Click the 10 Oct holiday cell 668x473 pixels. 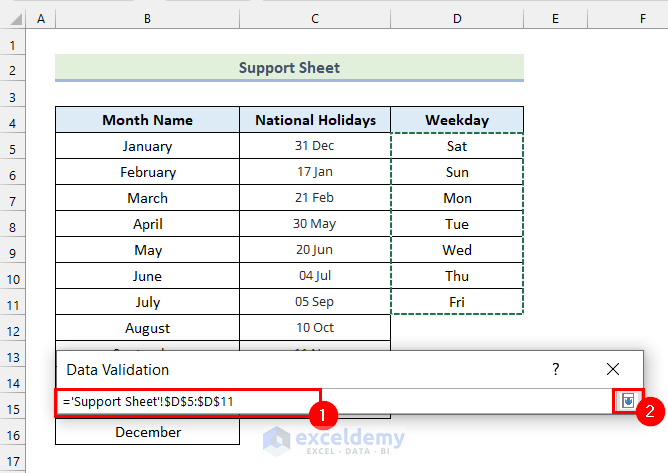coord(315,328)
